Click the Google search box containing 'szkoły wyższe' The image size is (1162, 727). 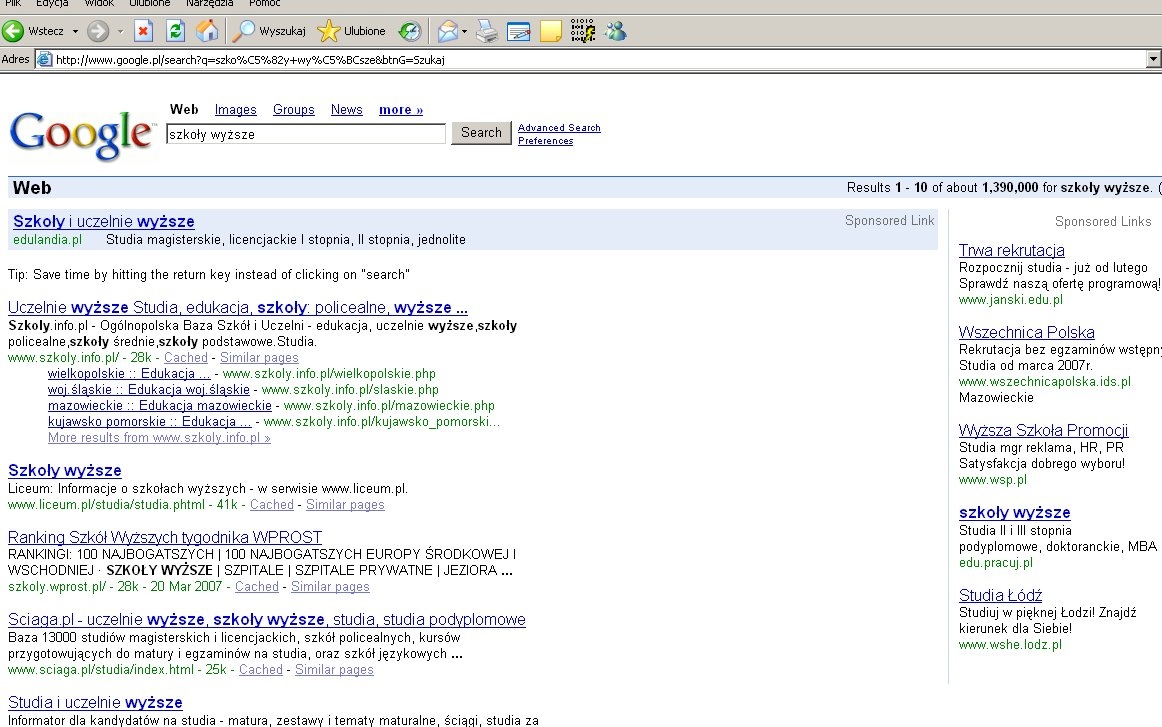[x=306, y=134]
